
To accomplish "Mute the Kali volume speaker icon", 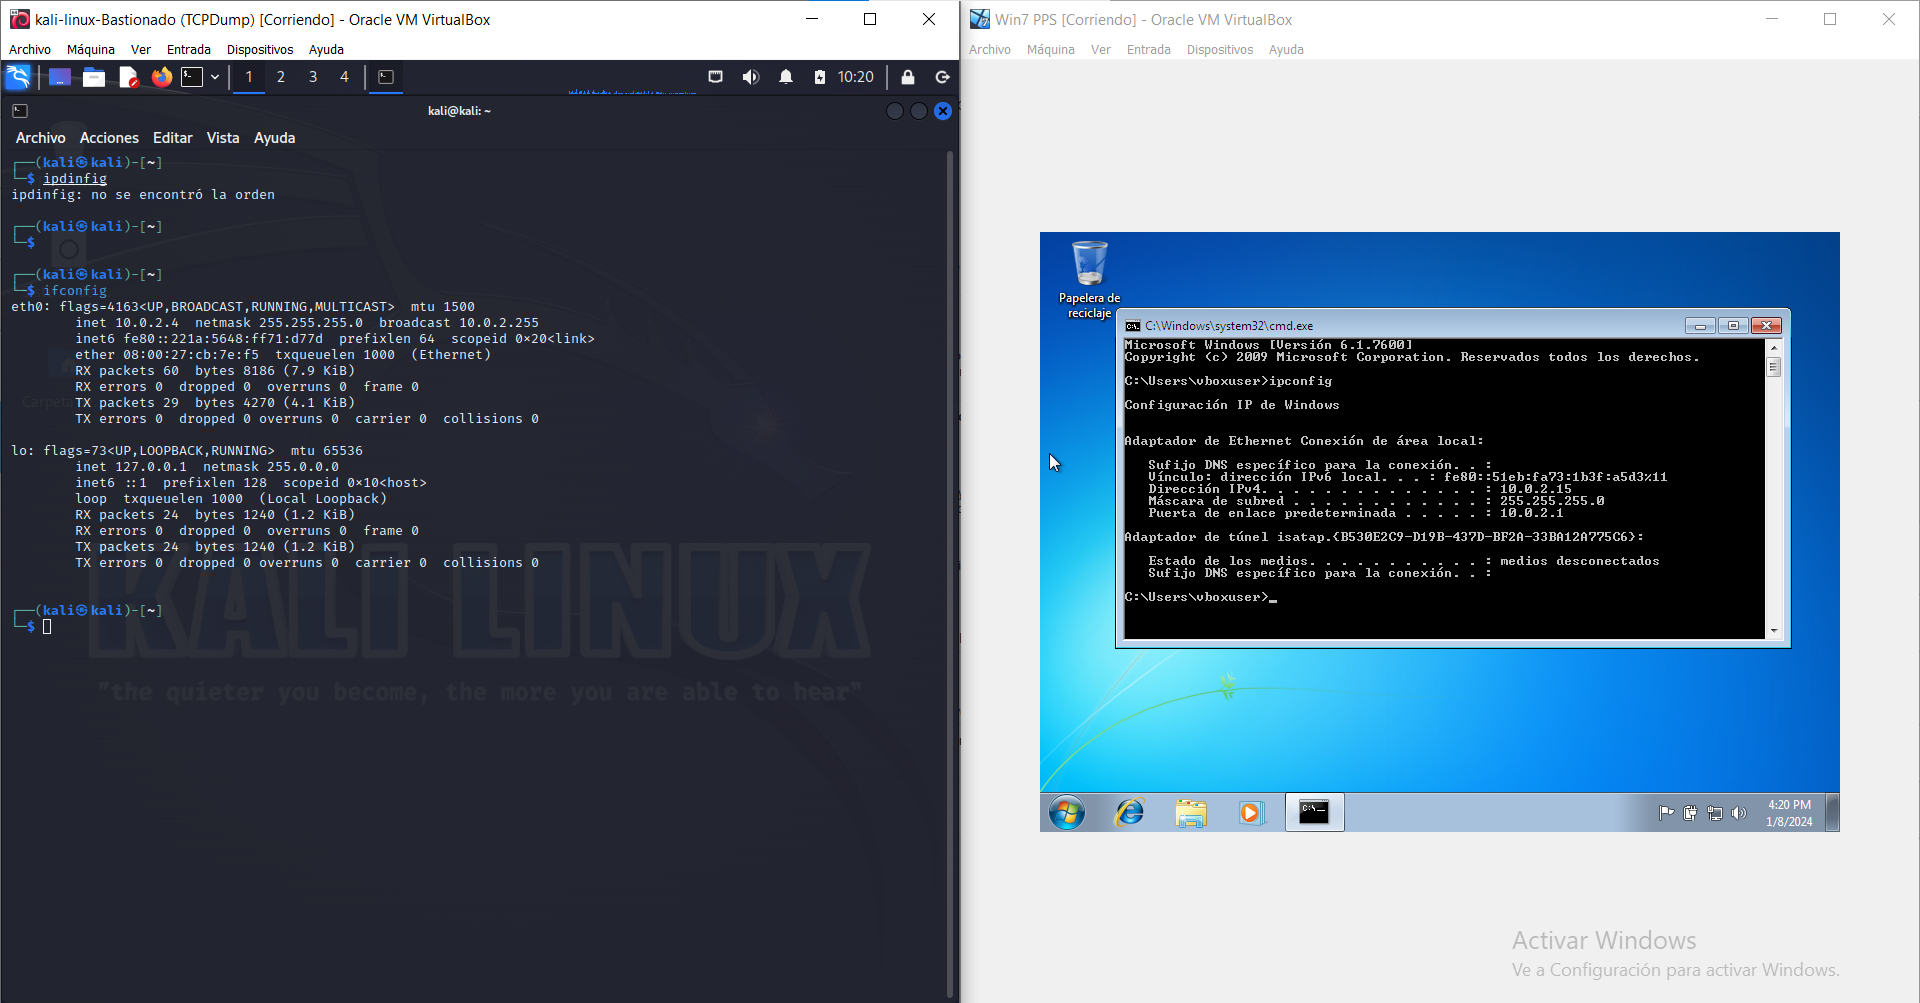I will (750, 77).
